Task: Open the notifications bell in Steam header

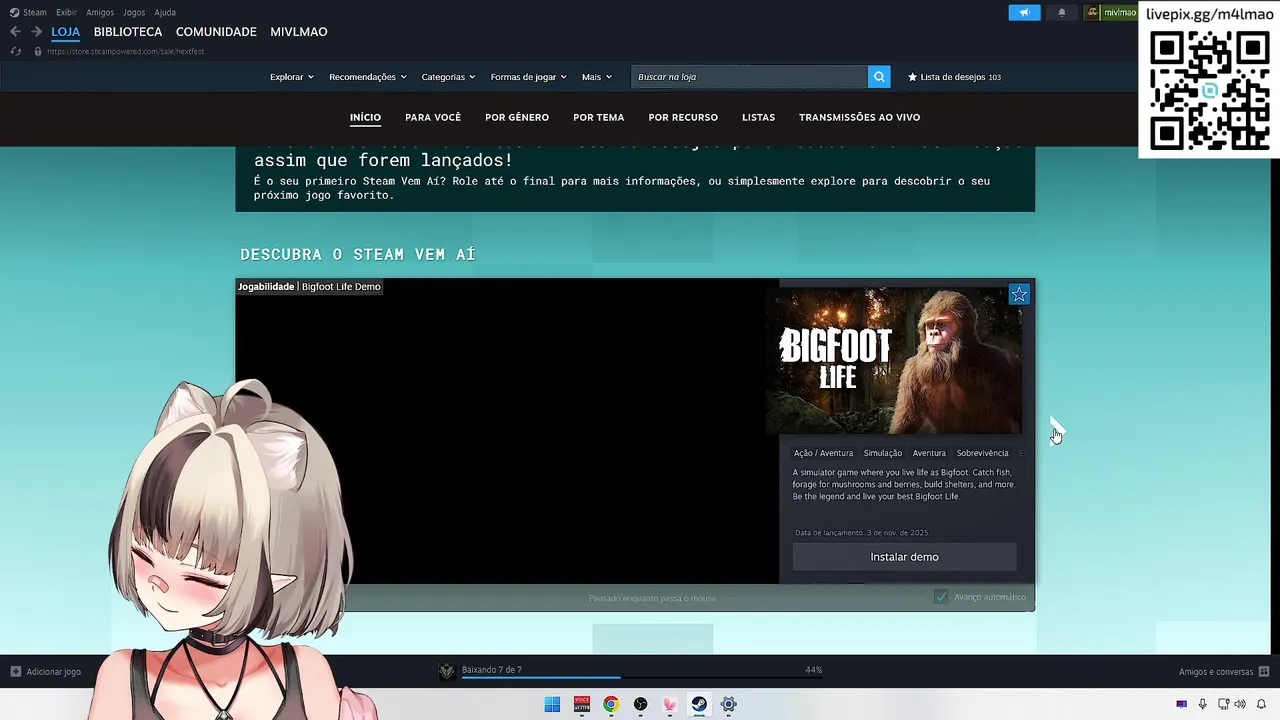Action: pyautogui.click(x=1062, y=13)
